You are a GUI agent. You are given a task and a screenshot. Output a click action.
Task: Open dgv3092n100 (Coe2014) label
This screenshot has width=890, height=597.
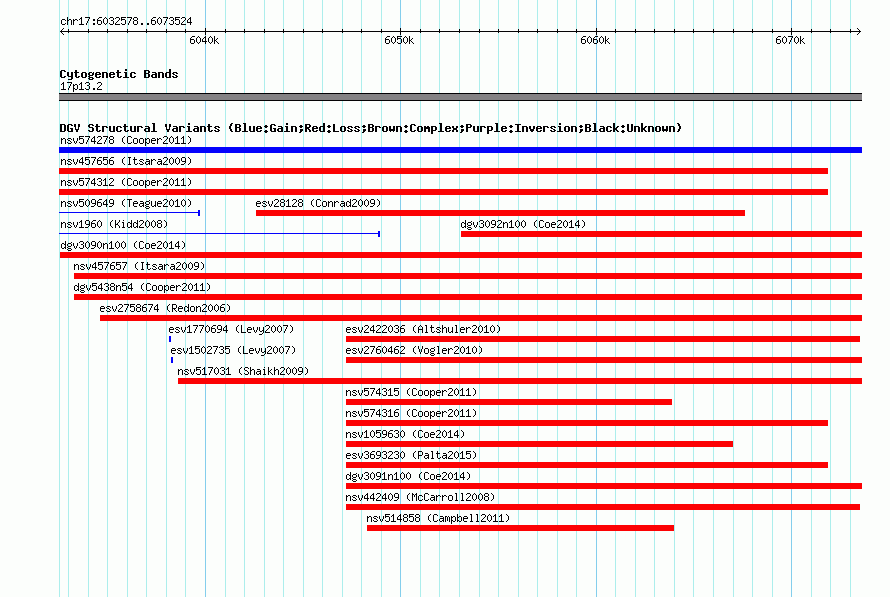point(523,224)
